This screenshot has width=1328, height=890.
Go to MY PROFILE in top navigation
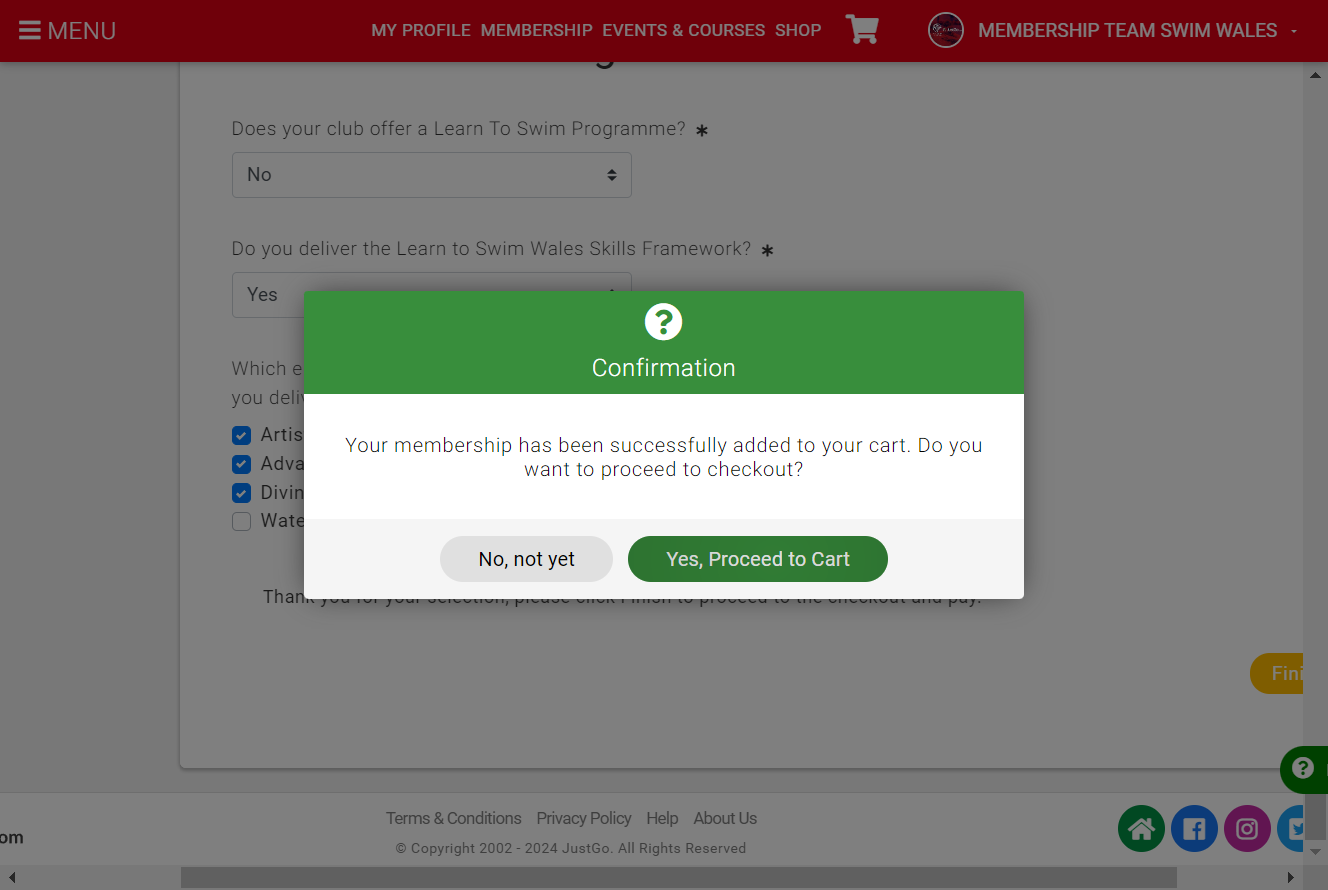(x=421, y=30)
